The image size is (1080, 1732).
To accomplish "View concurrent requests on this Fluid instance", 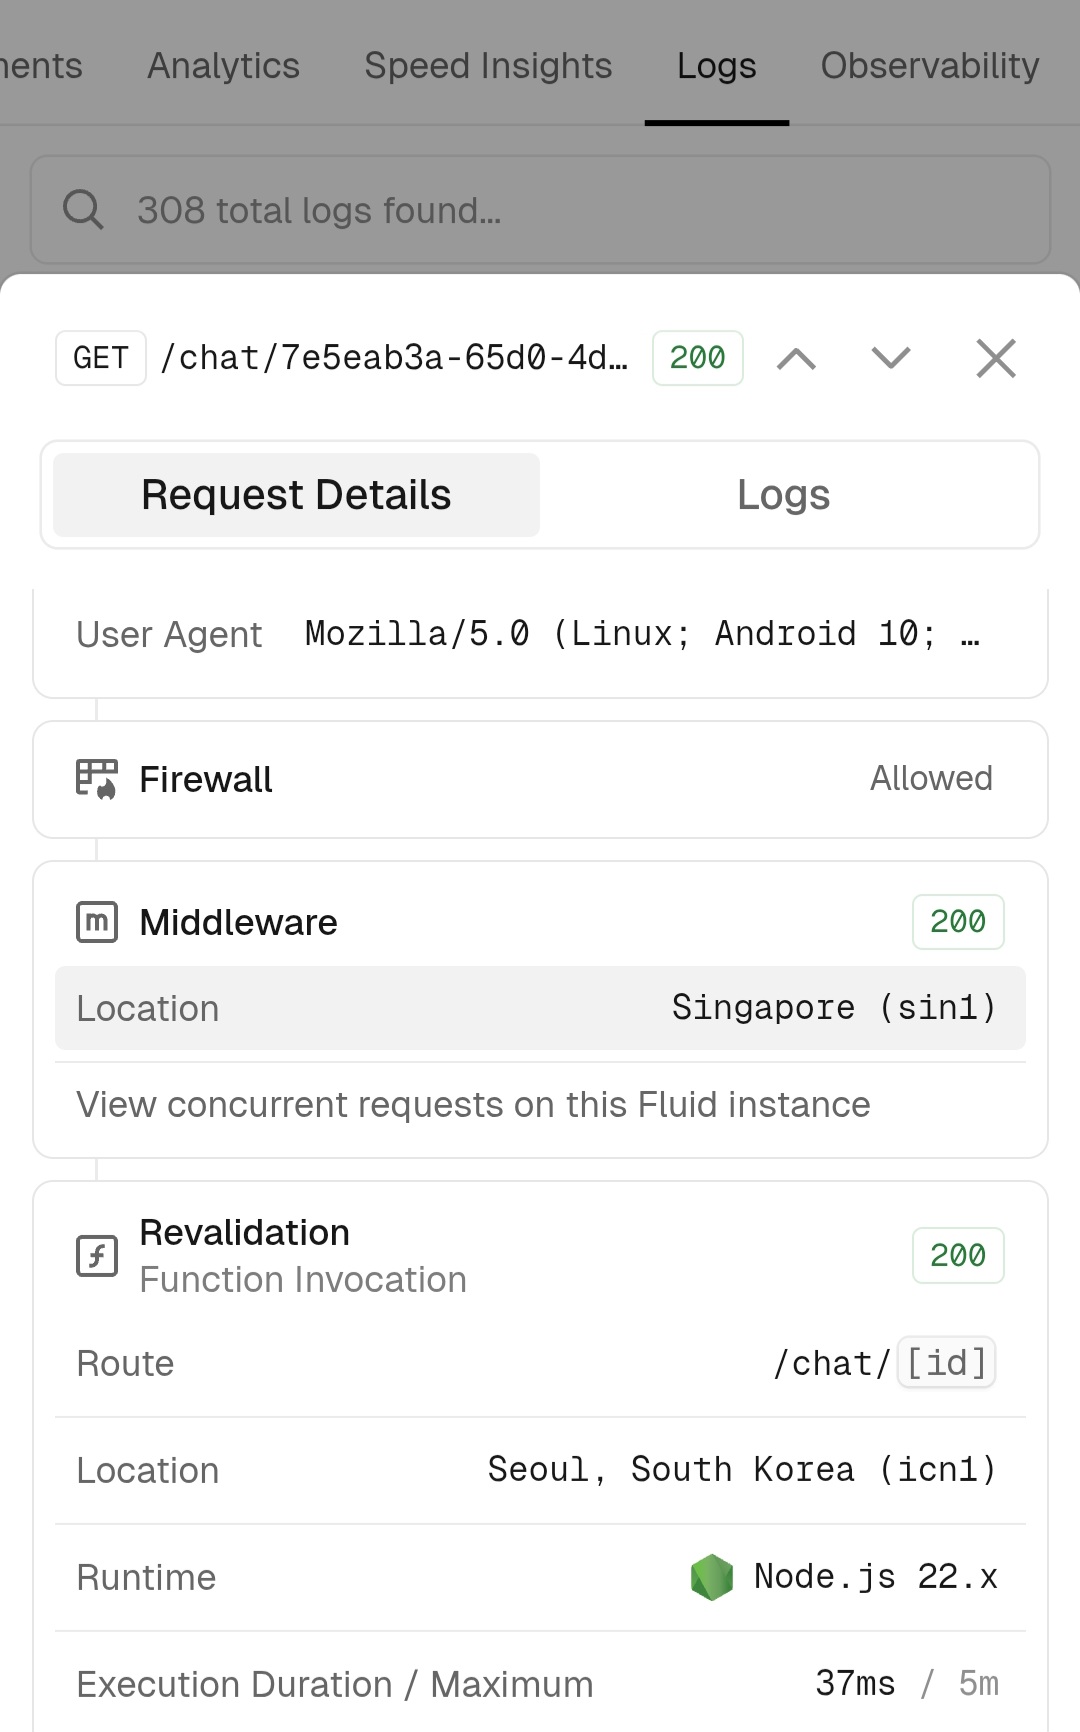I will (473, 1105).
